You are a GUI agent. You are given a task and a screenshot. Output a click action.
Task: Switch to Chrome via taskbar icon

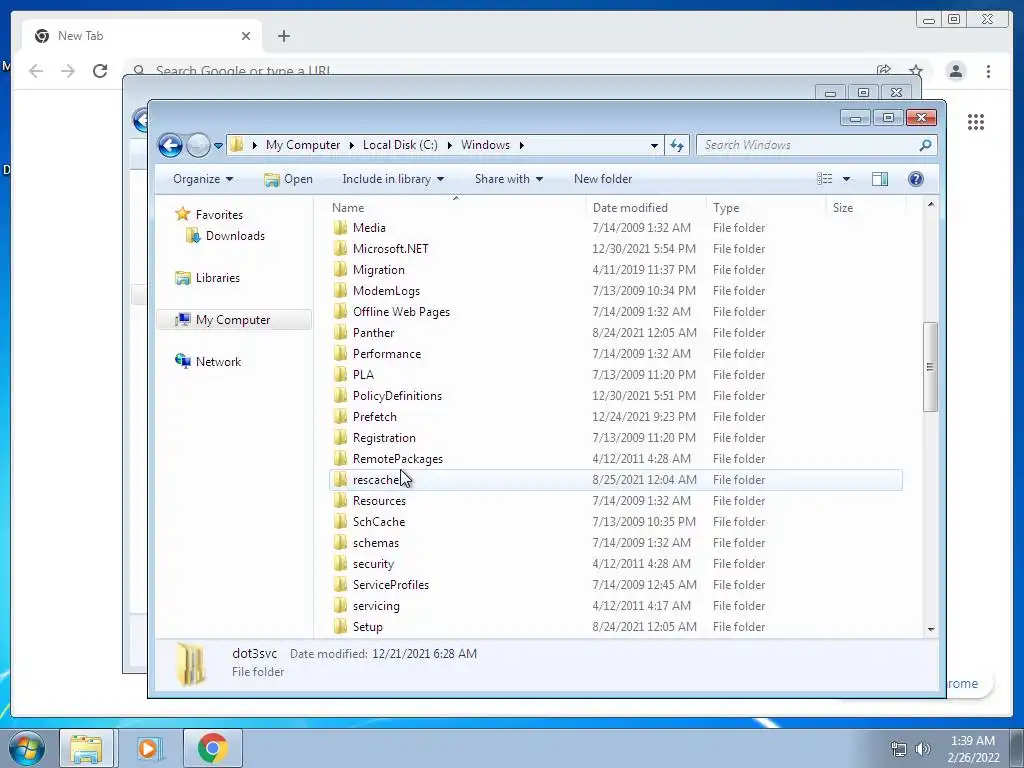point(212,748)
